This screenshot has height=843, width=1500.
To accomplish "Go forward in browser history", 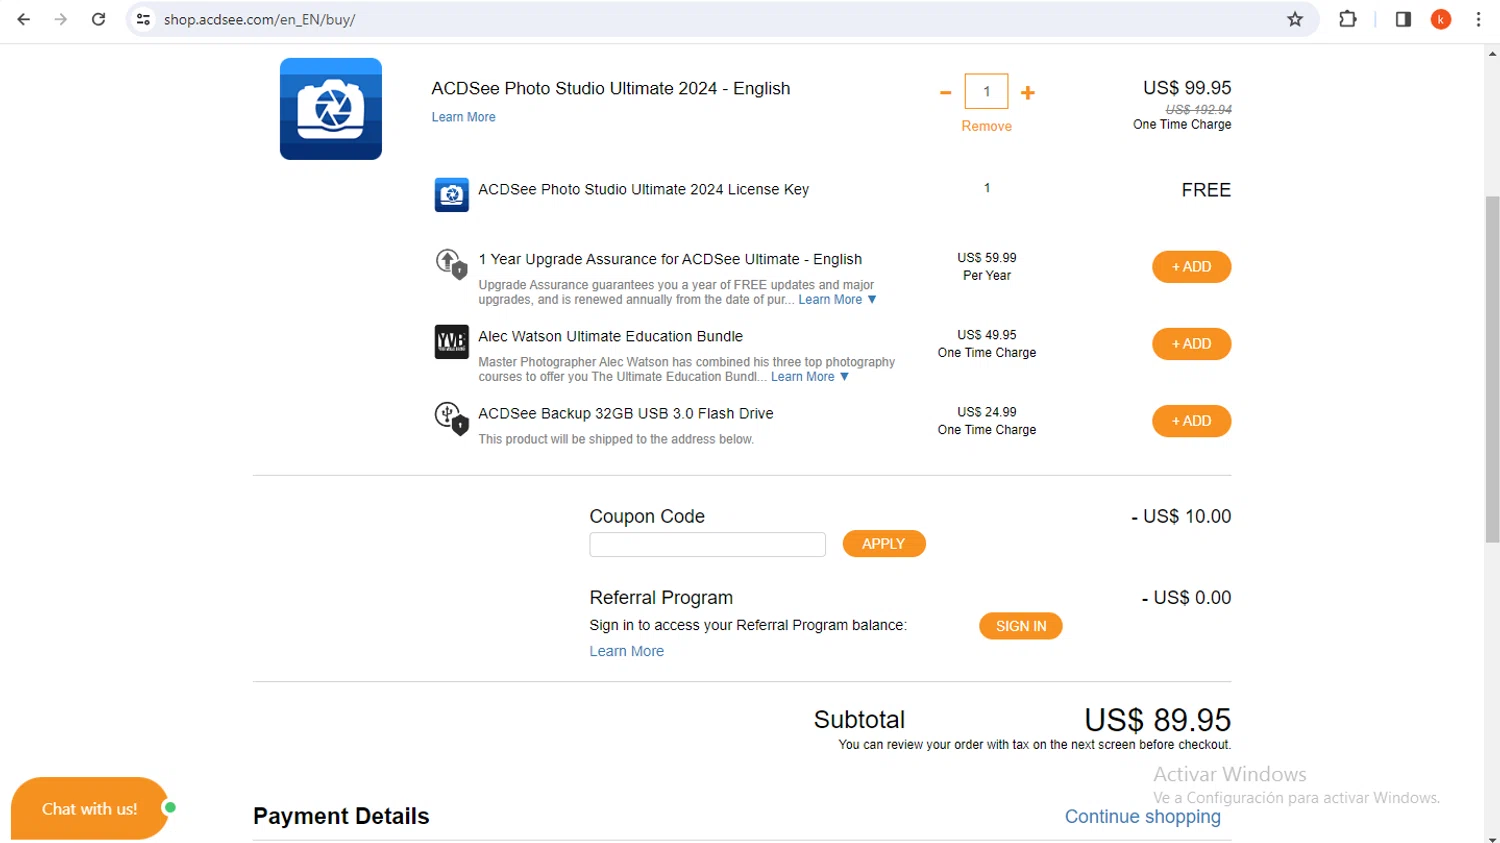I will click(61, 19).
